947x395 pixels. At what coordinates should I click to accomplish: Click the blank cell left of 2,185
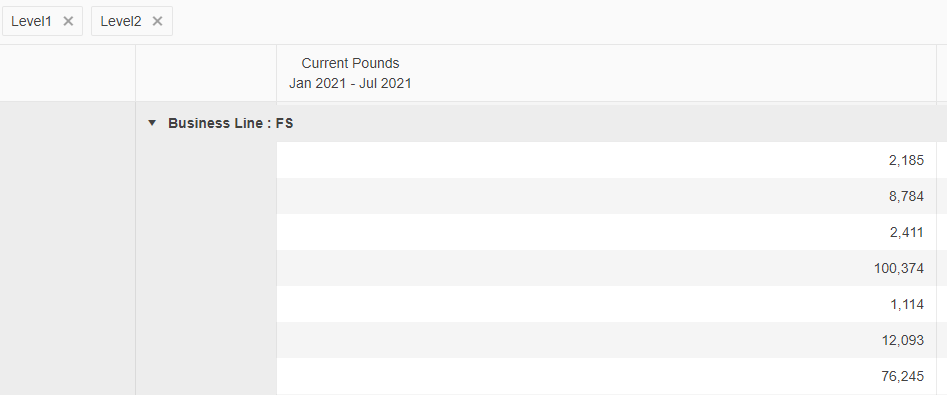206,160
